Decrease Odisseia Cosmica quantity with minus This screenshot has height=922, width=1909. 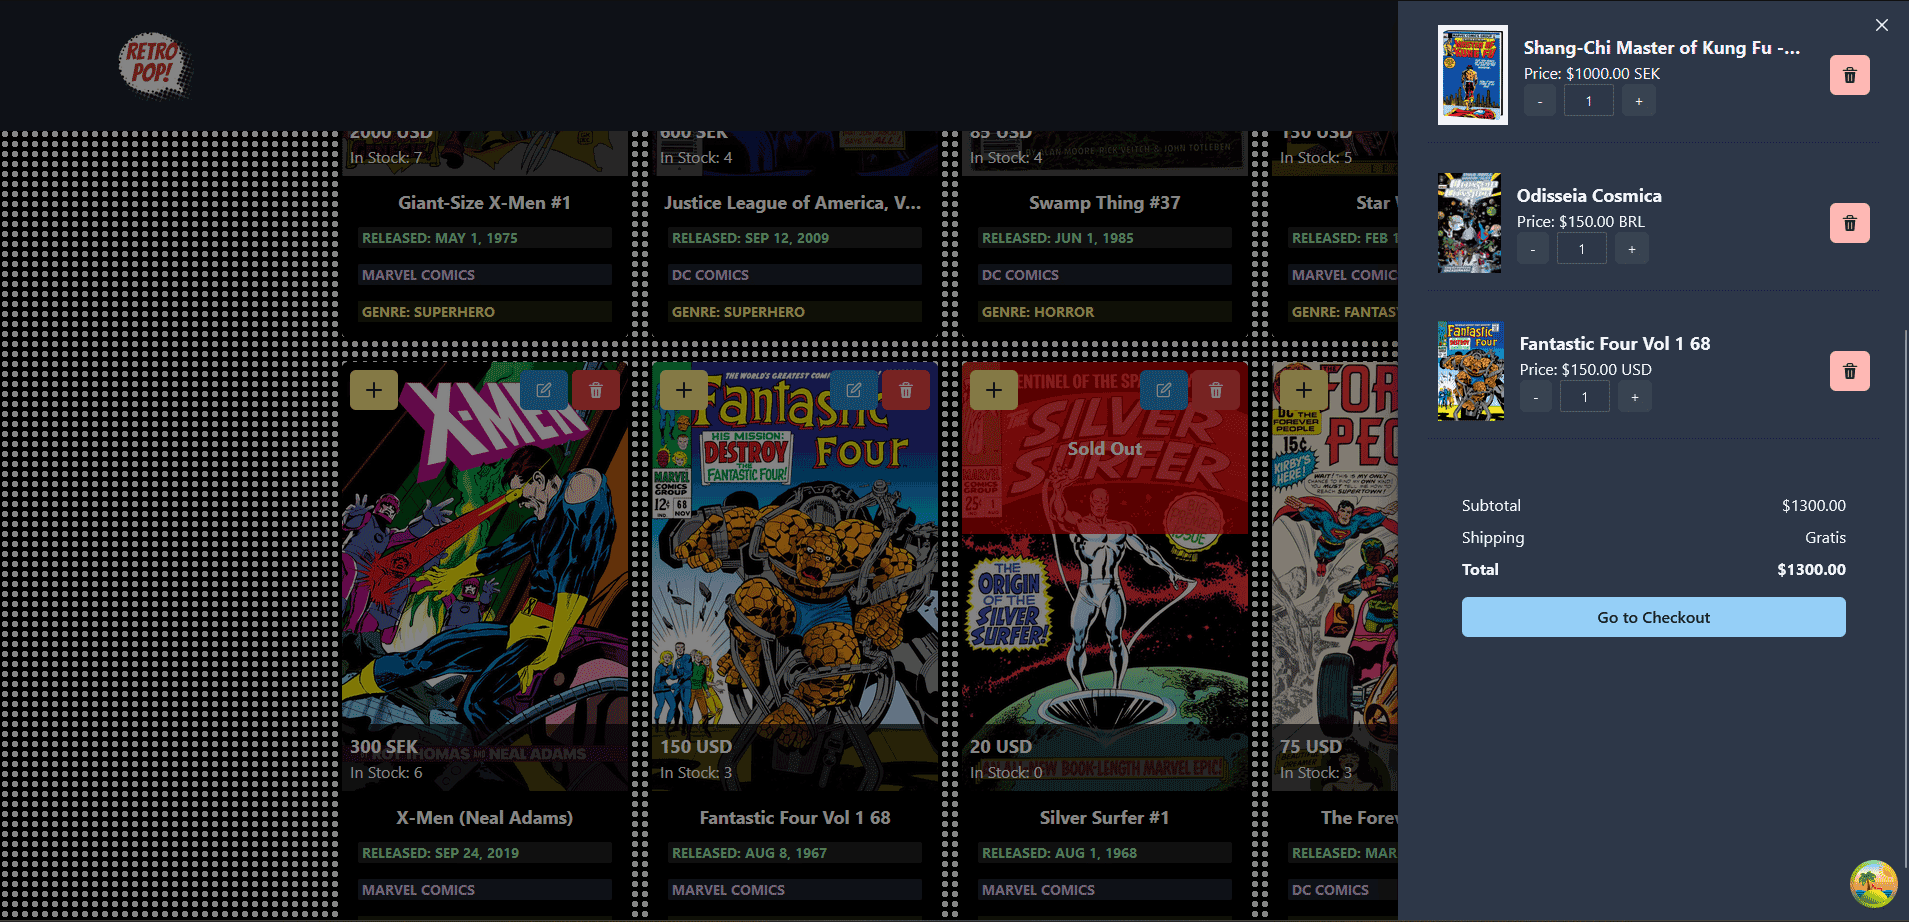(1532, 248)
